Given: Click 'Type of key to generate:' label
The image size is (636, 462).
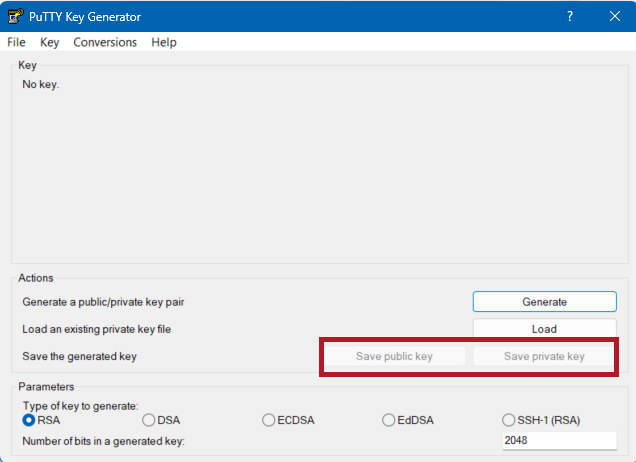Looking at the screenshot, I should [x=80, y=406].
